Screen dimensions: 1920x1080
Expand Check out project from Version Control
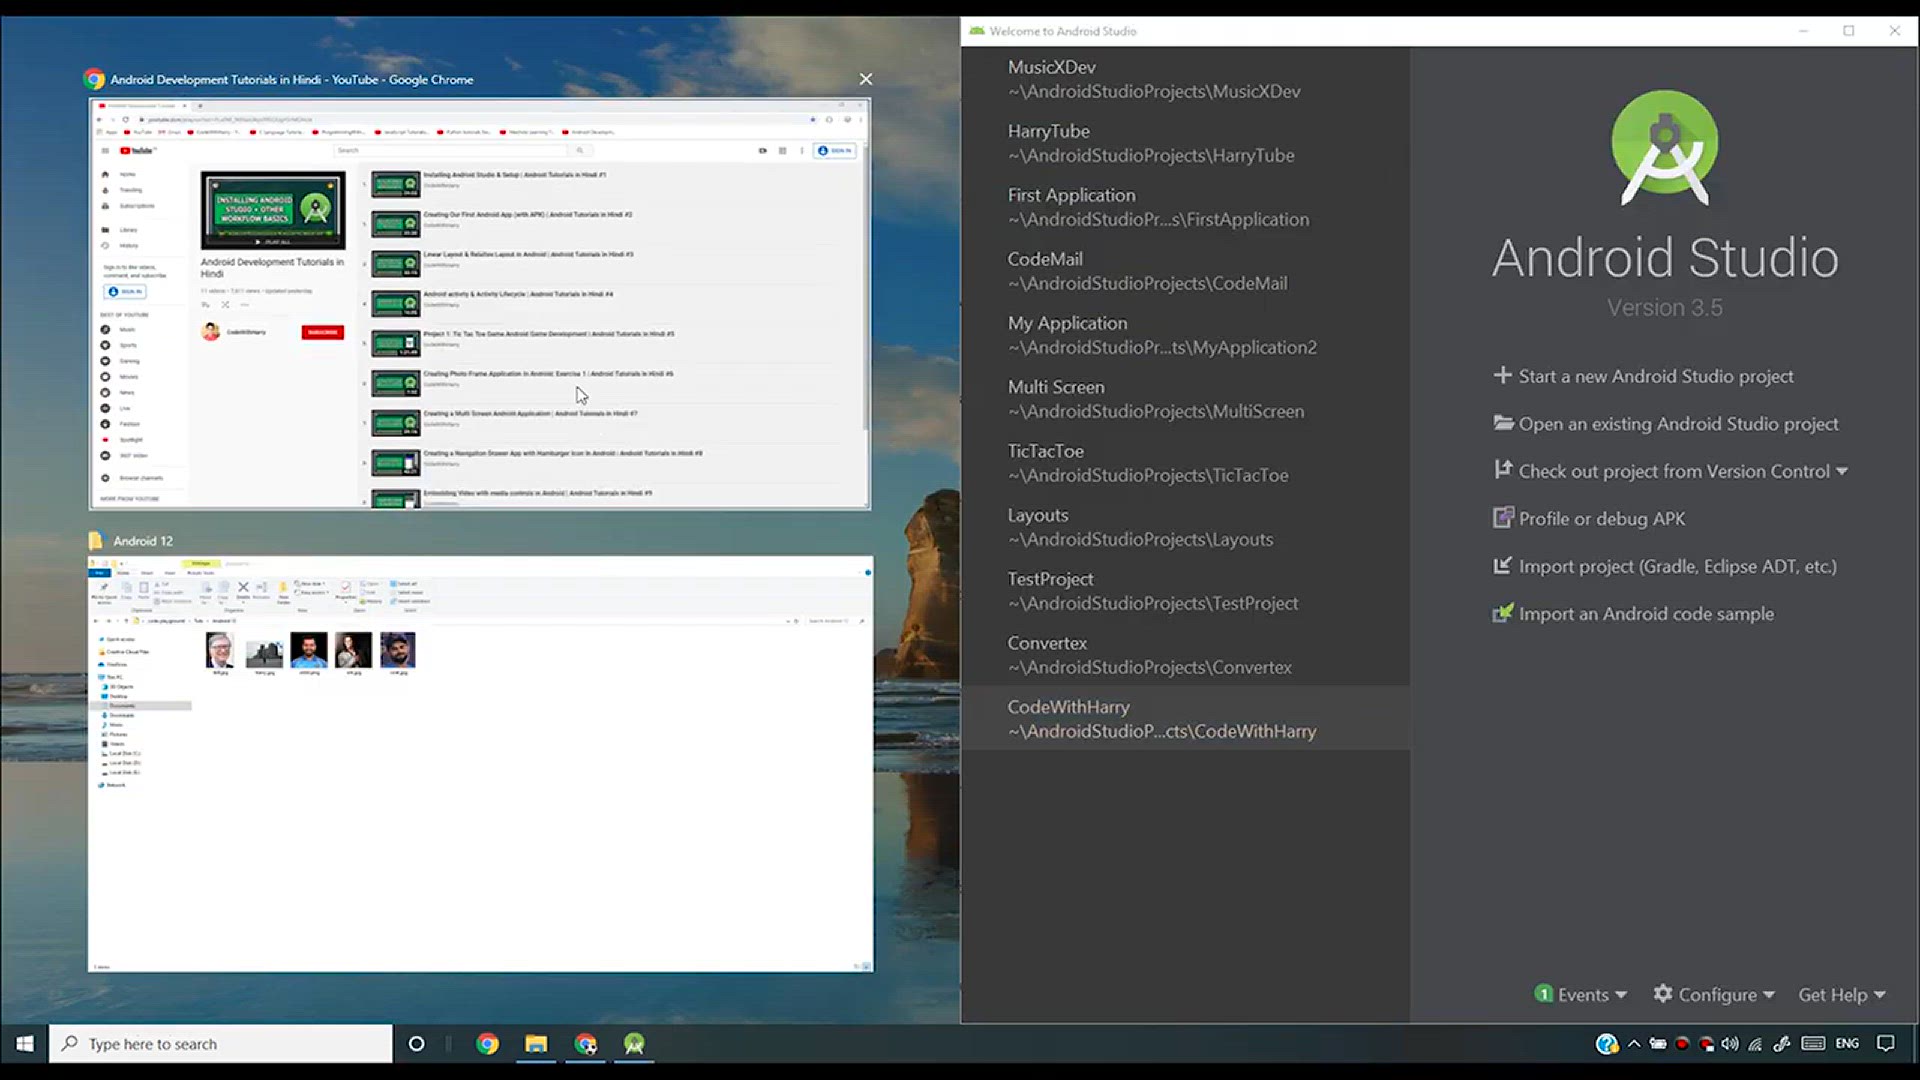click(1670, 471)
